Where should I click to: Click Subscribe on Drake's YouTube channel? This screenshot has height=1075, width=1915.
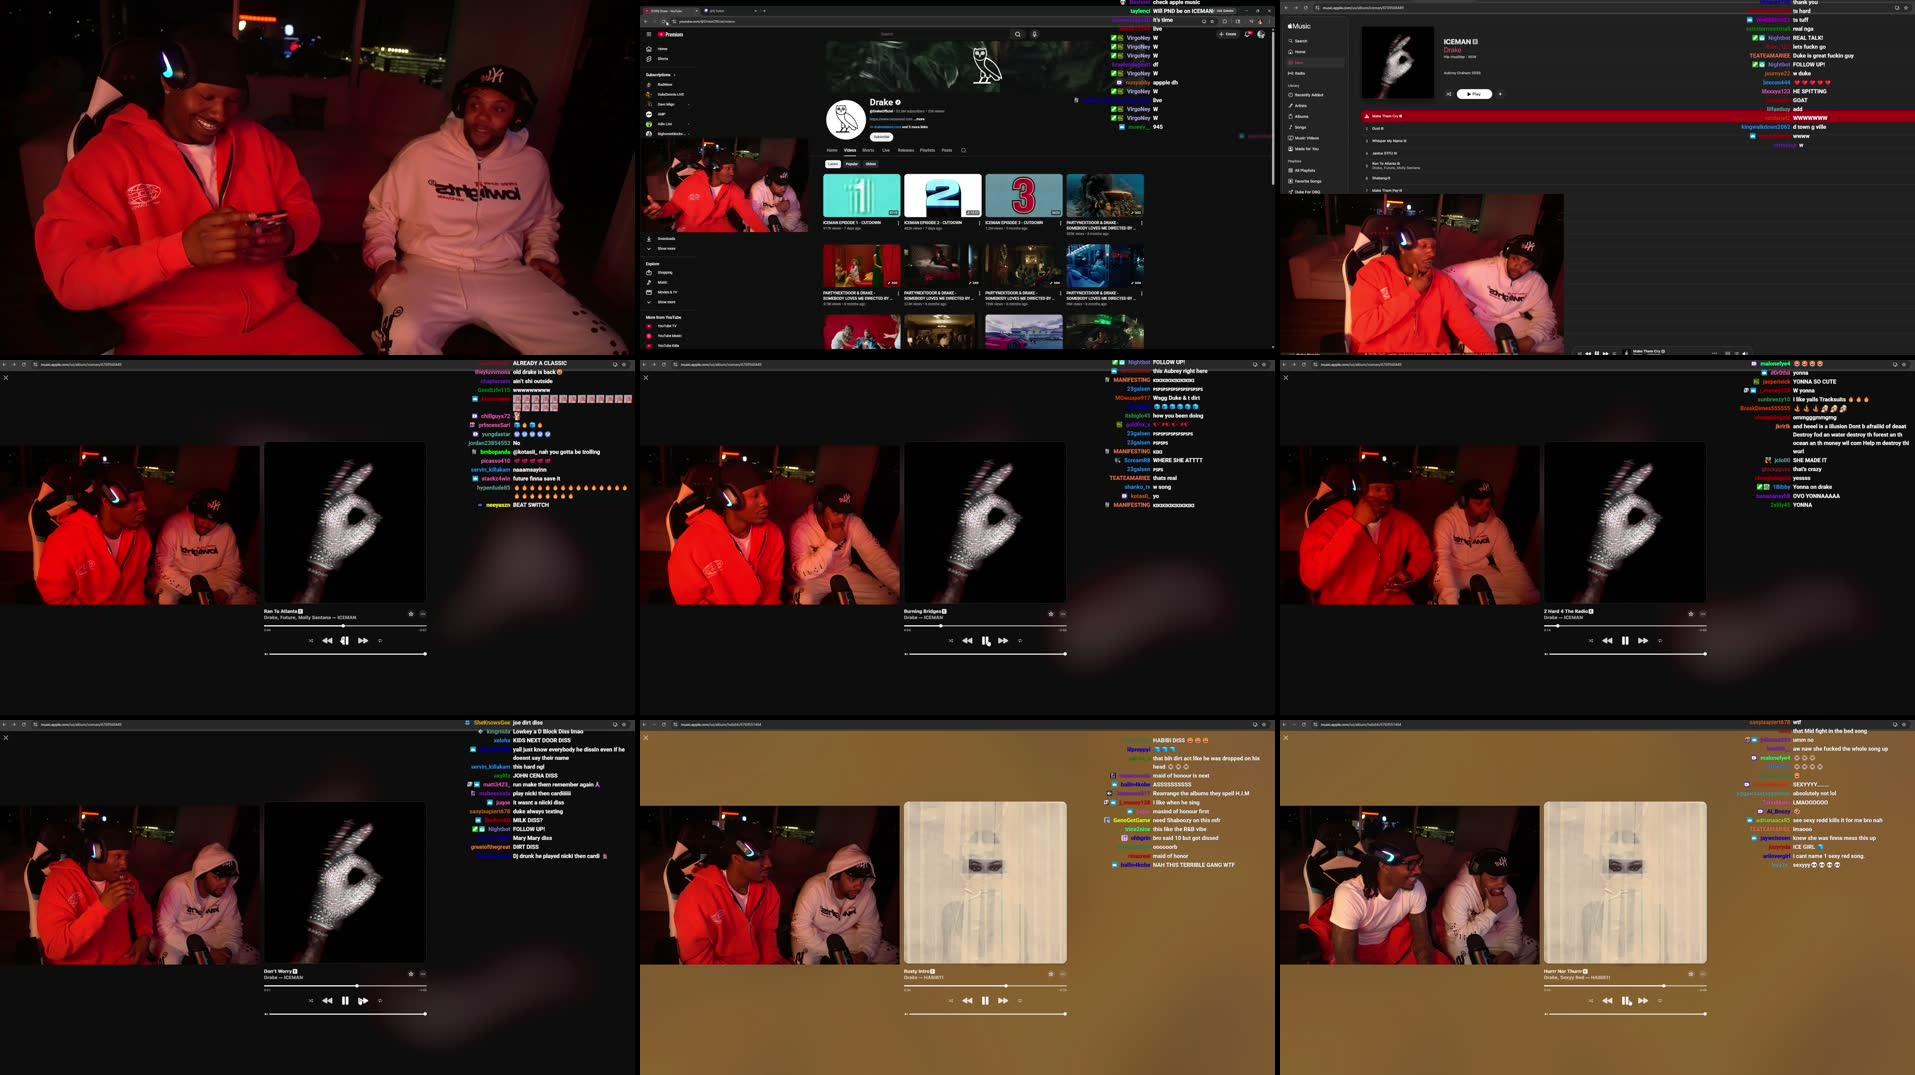pyautogui.click(x=881, y=137)
